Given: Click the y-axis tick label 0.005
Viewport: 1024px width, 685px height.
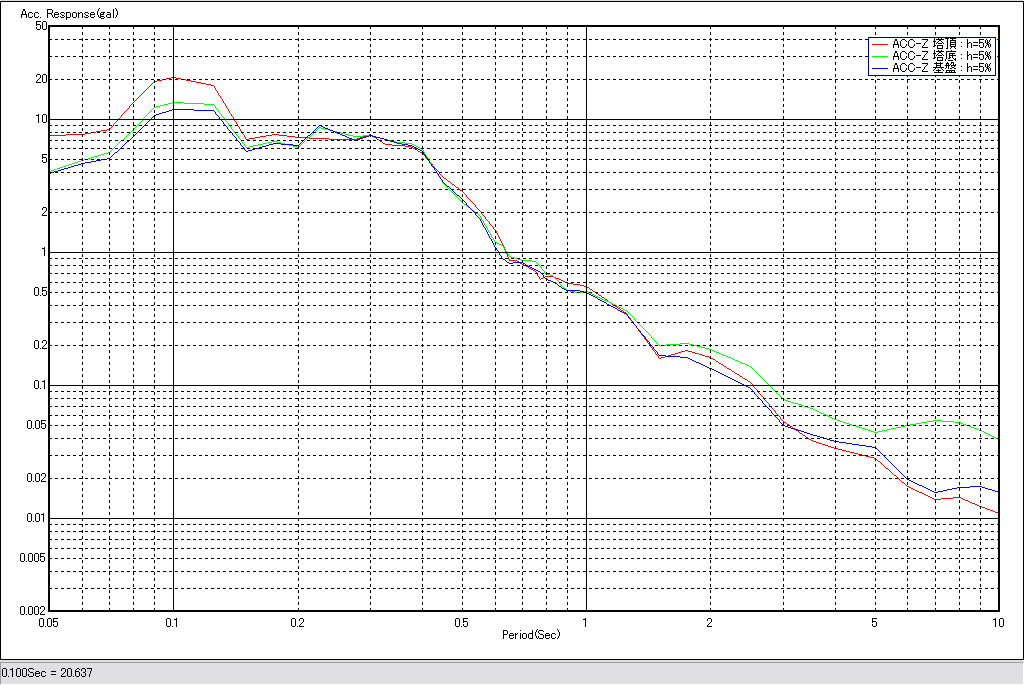Looking at the screenshot, I should tap(34, 558).
